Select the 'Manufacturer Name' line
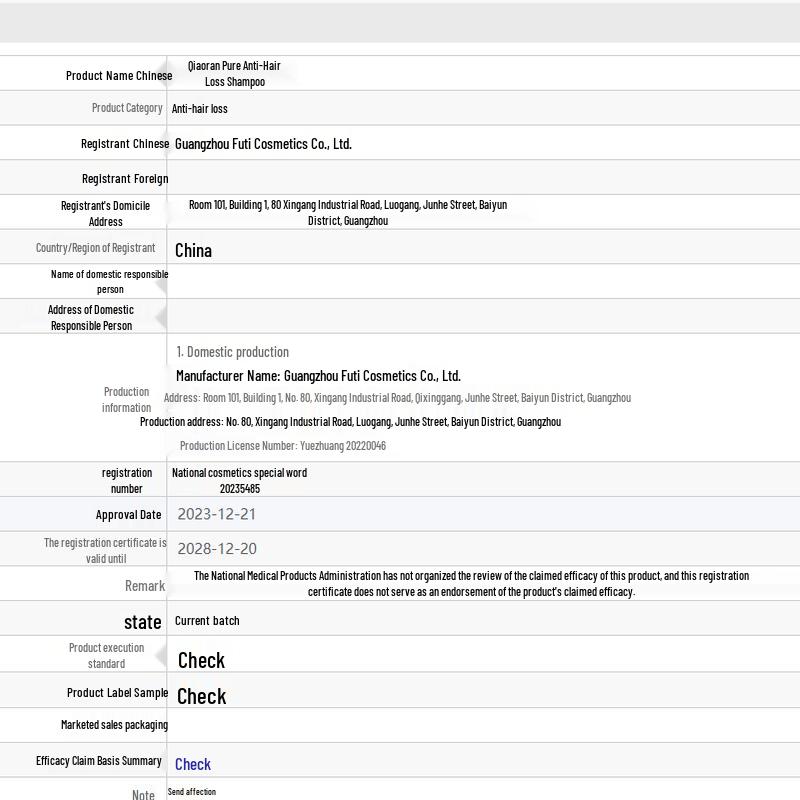Screen dimensions: 800x800 (x=318, y=376)
